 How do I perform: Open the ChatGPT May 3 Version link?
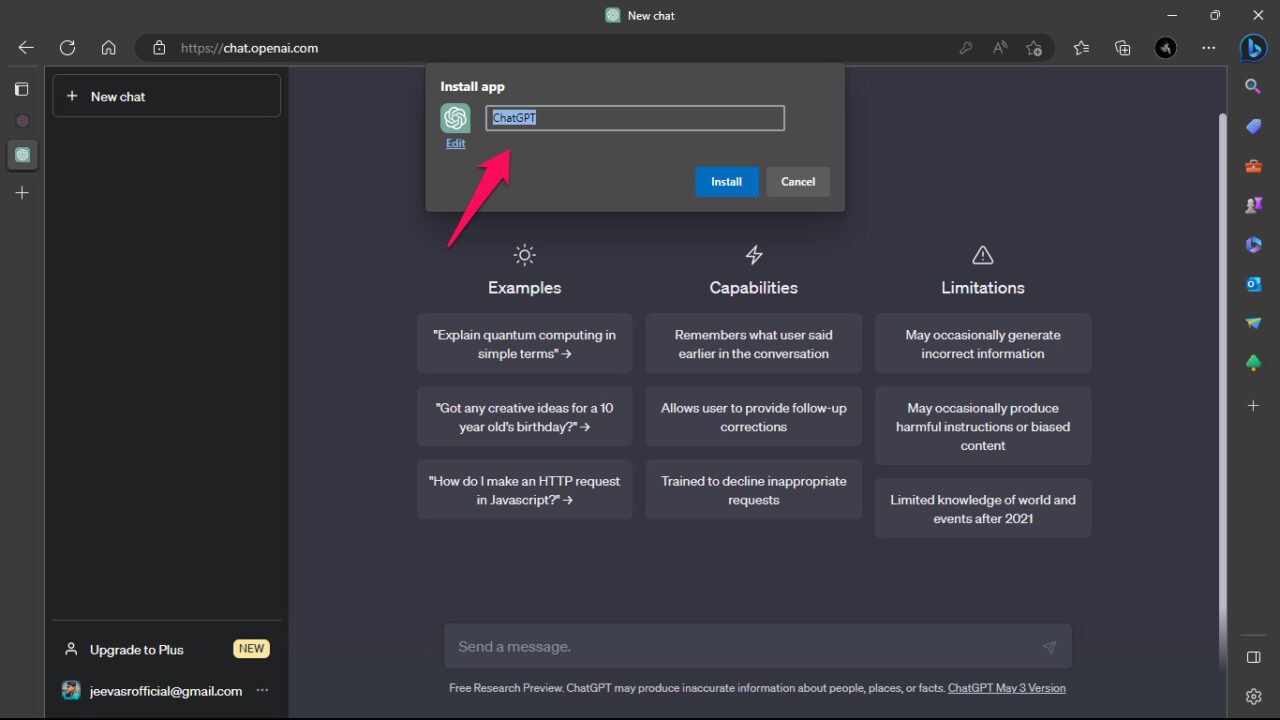coord(1006,688)
